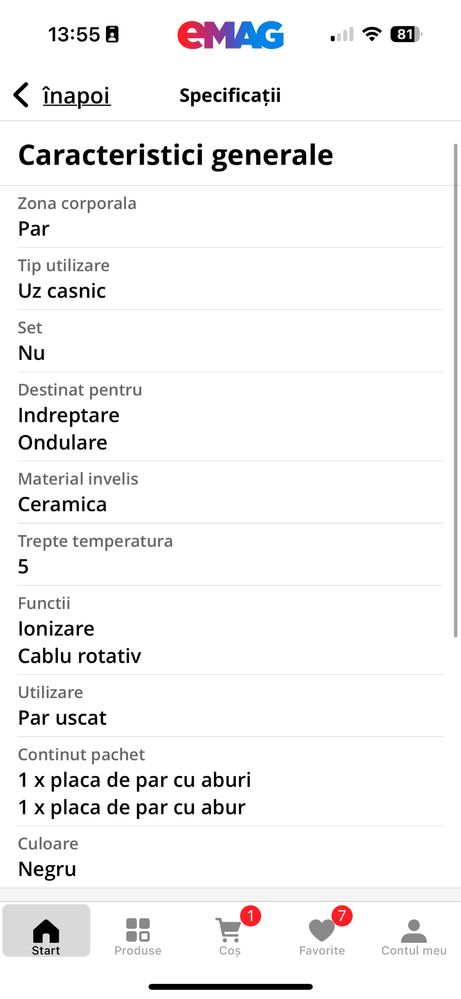Tap the Wi-Fi status icon
Screen dimensions: 461x999
371,34
